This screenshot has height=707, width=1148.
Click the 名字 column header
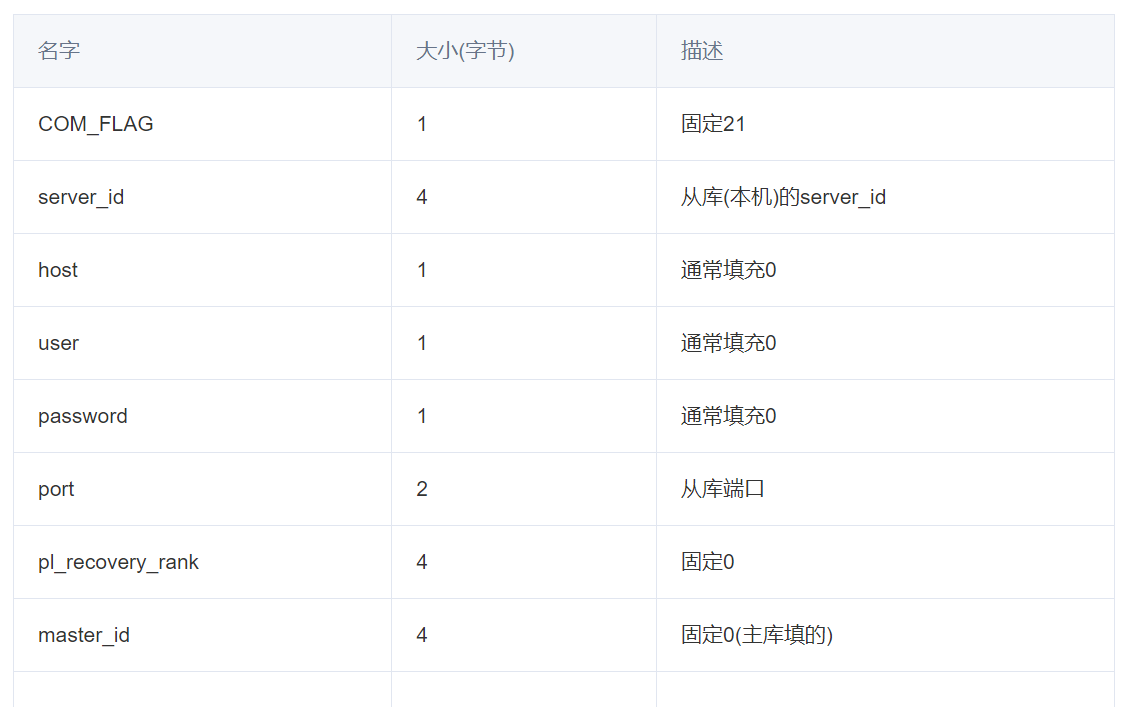(x=59, y=51)
